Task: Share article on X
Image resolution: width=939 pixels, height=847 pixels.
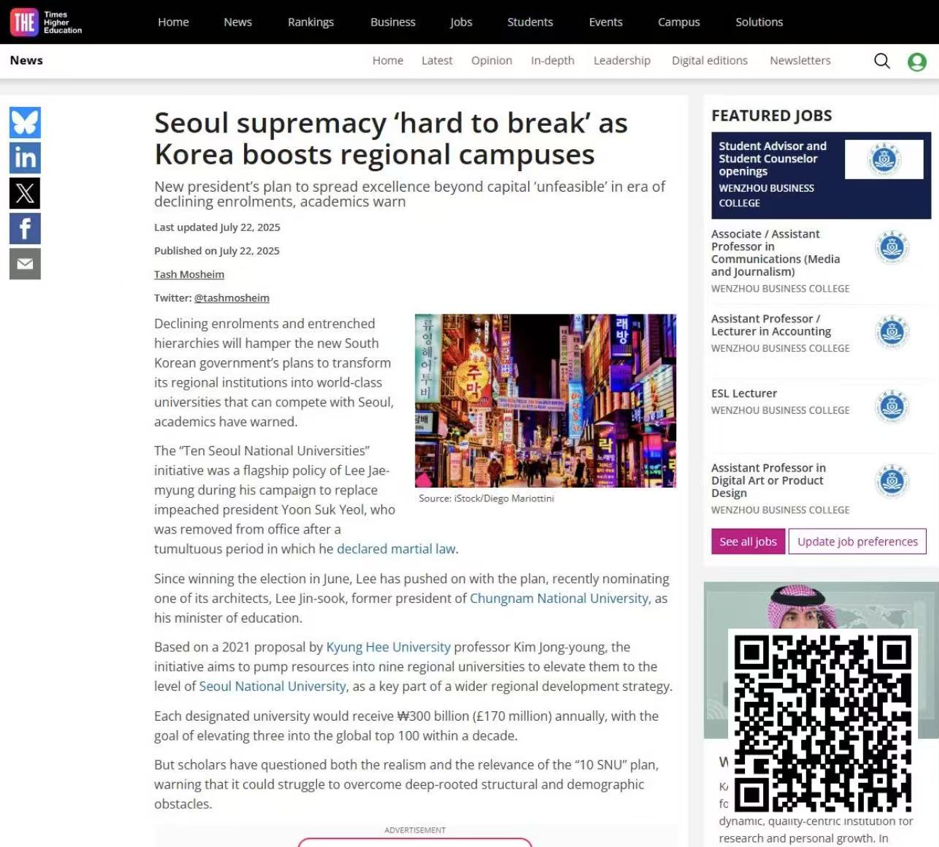Action: pyautogui.click(x=25, y=193)
